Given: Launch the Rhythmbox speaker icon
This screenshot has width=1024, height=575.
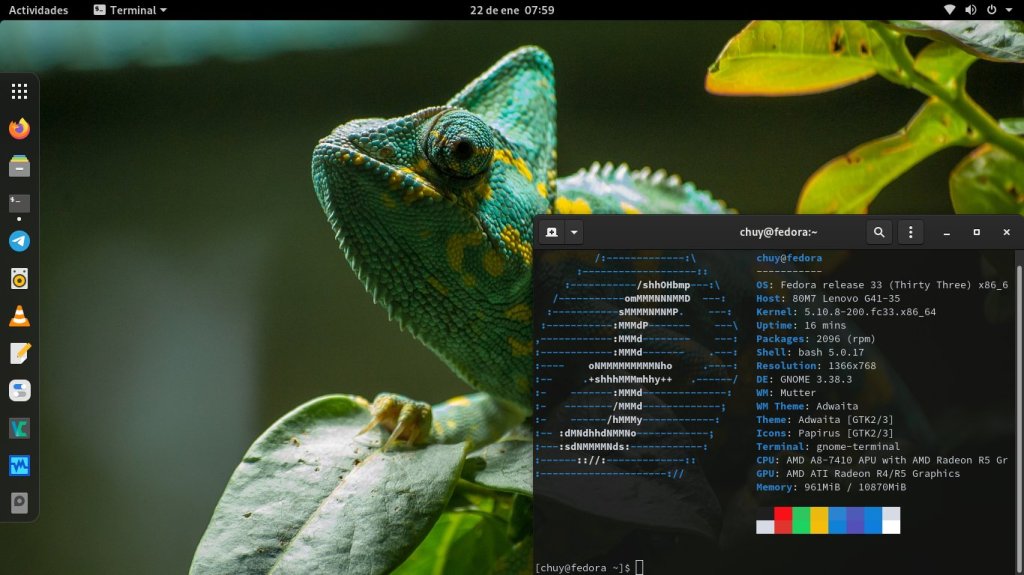Looking at the screenshot, I should [x=19, y=279].
